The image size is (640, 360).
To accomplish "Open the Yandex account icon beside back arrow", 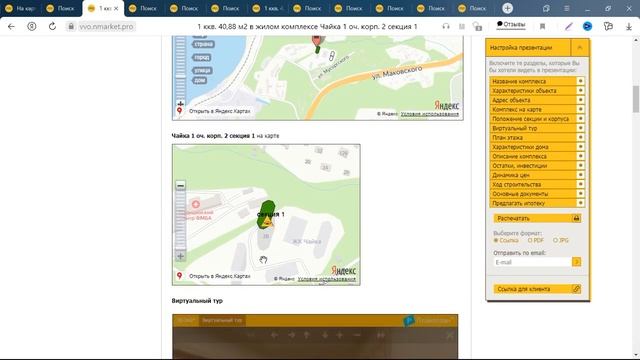I will pyautogui.click(x=31, y=27).
